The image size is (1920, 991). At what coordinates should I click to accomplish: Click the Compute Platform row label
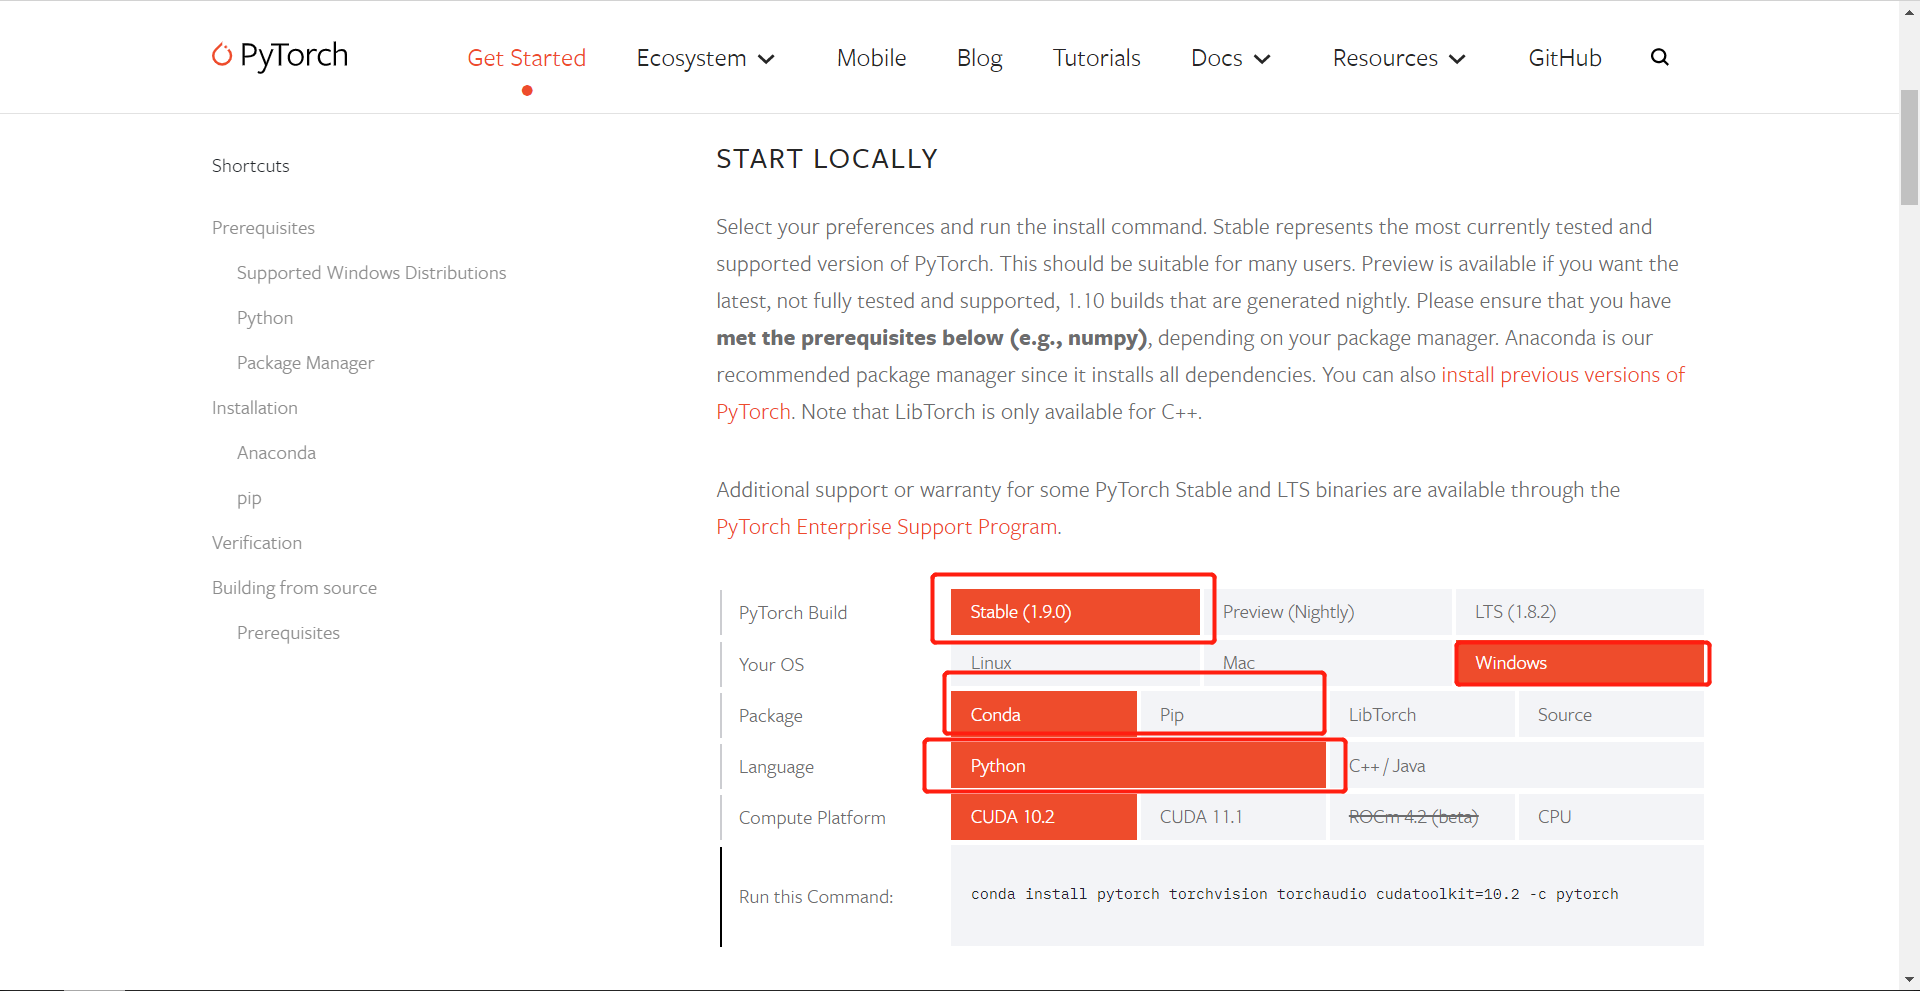[x=812, y=818]
